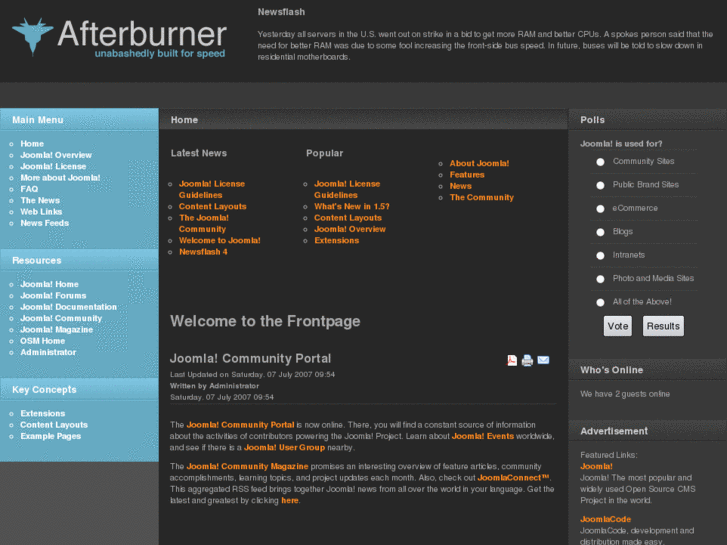Submit the poll with the Vote button
Screen dimensions: 727x545
coord(618,326)
